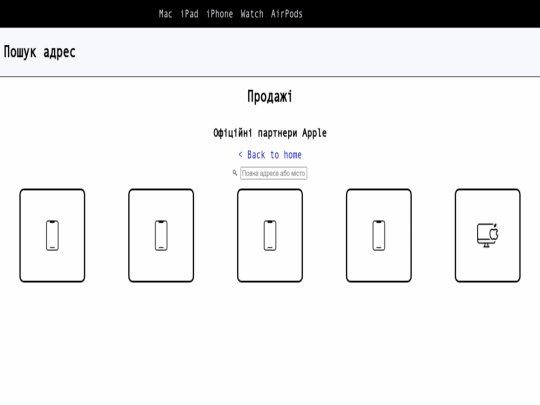Screen dimensions: 540x405
Task: Open the iPad menu item
Action: click(x=189, y=14)
